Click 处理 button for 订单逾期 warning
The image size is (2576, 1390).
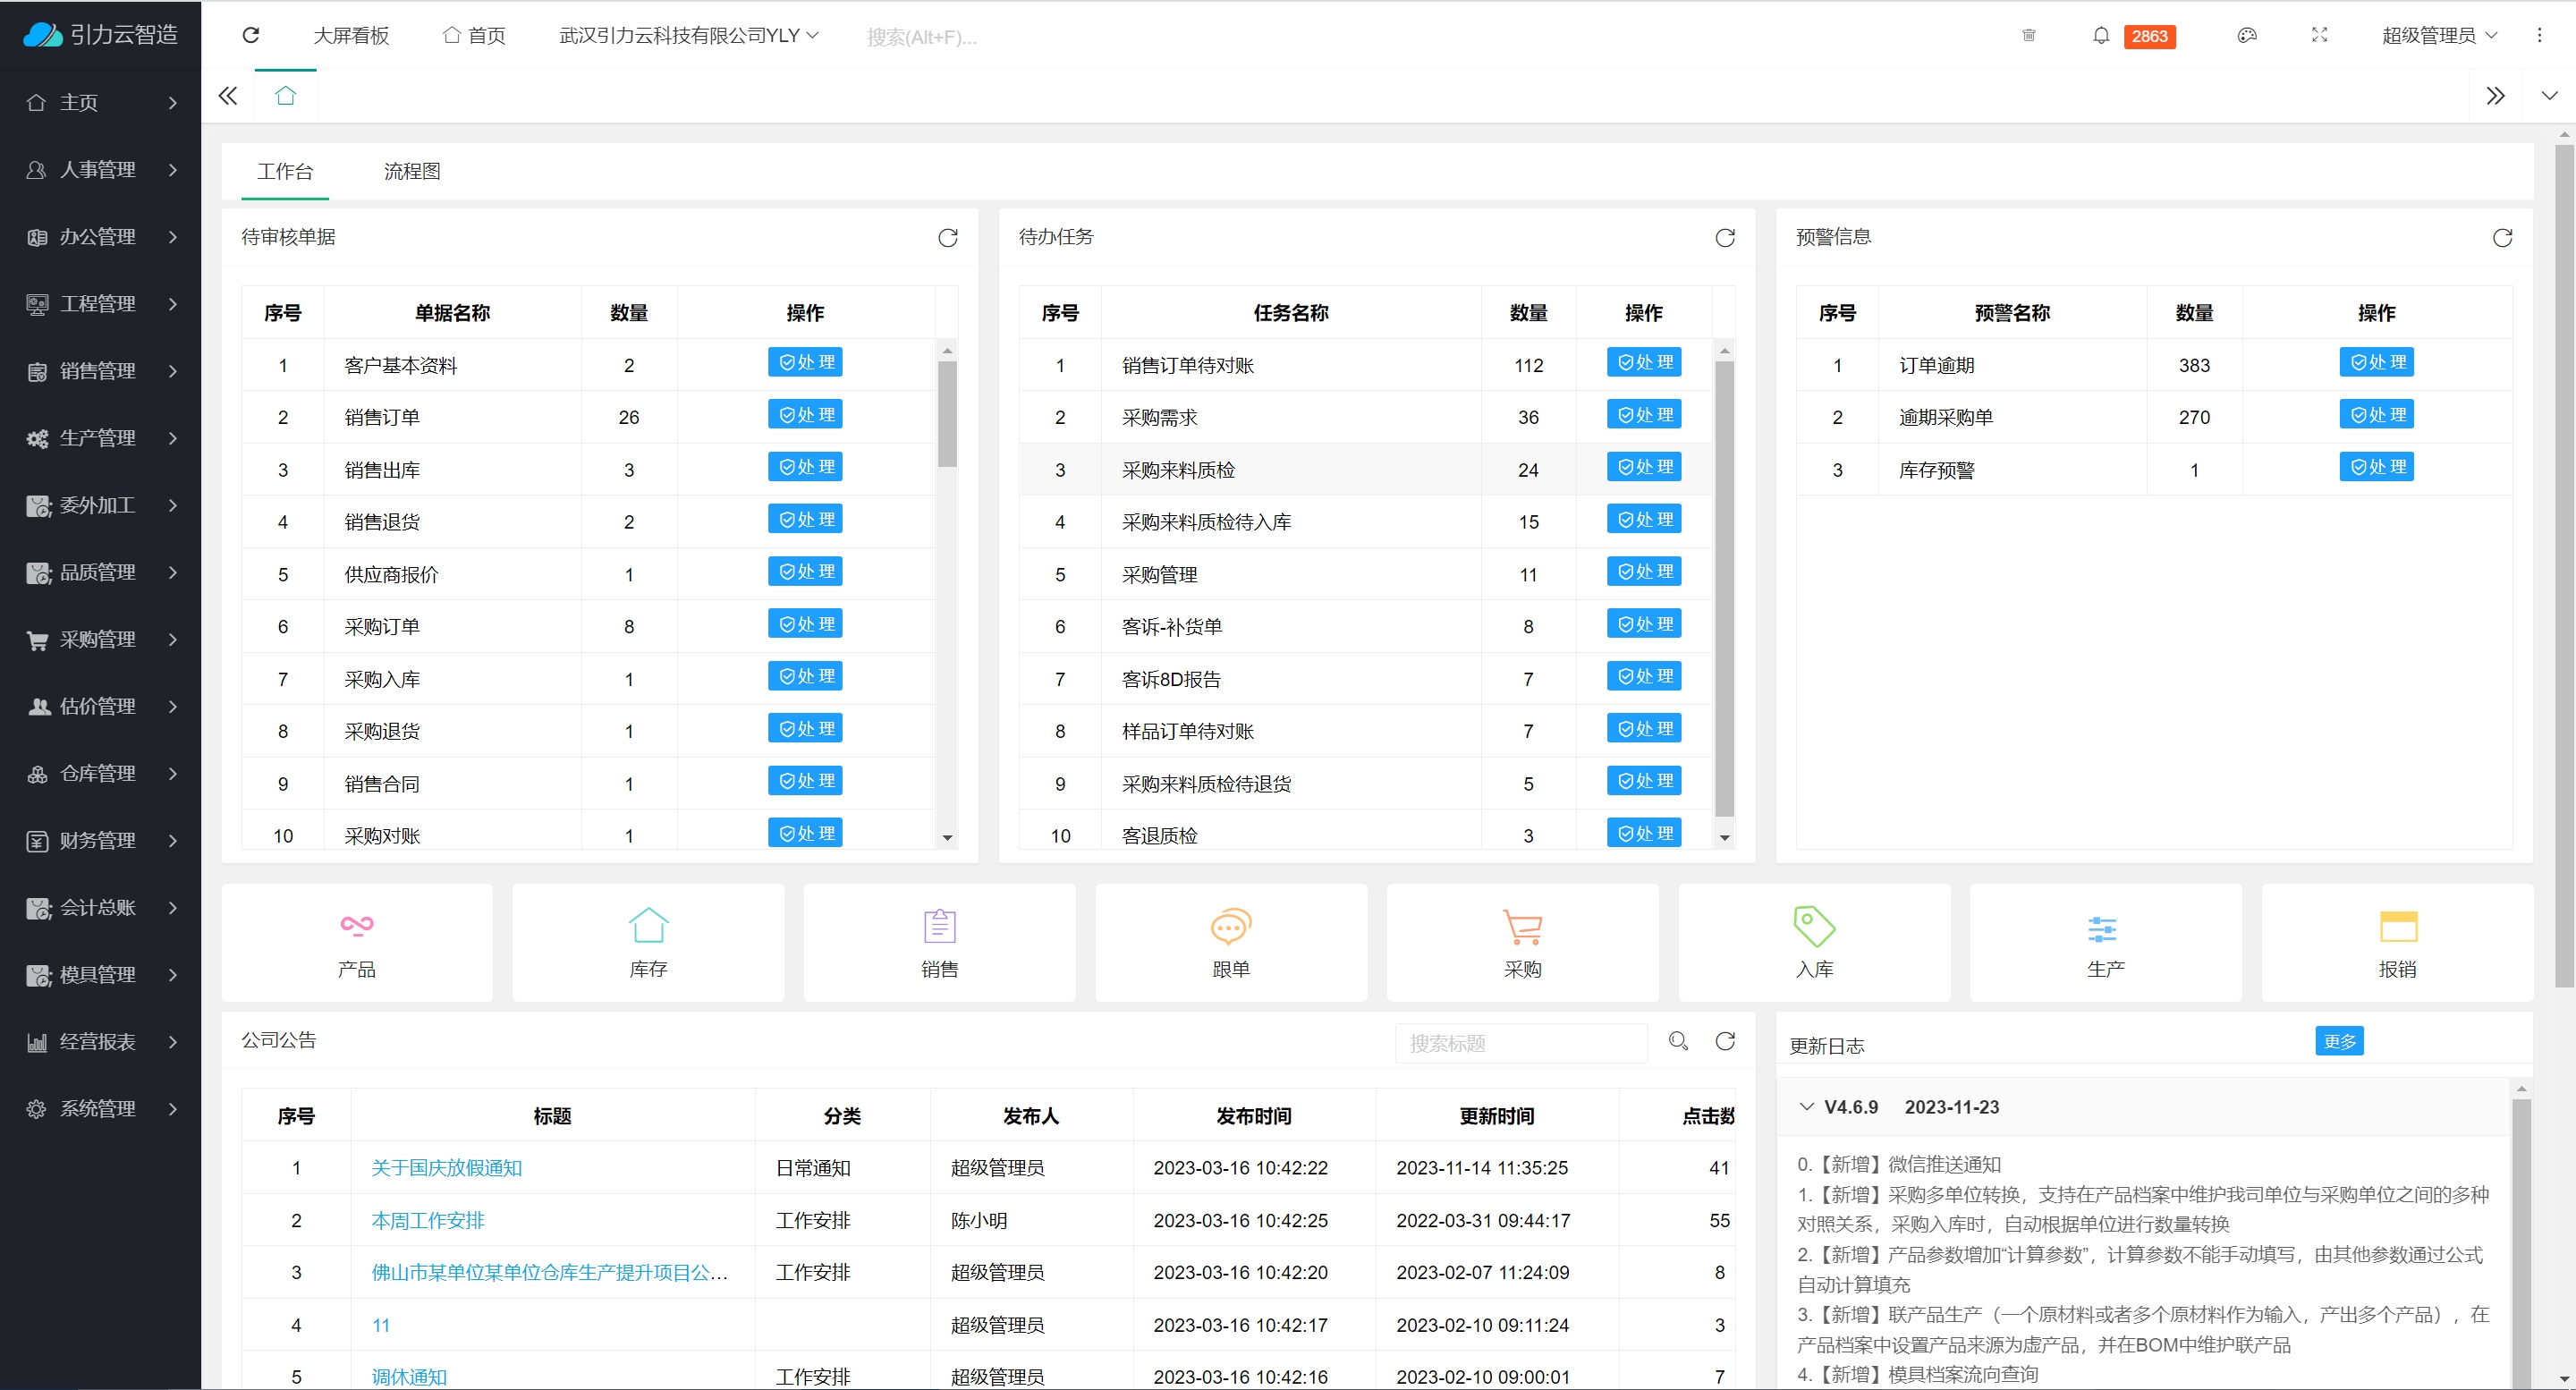pyautogui.click(x=2376, y=362)
